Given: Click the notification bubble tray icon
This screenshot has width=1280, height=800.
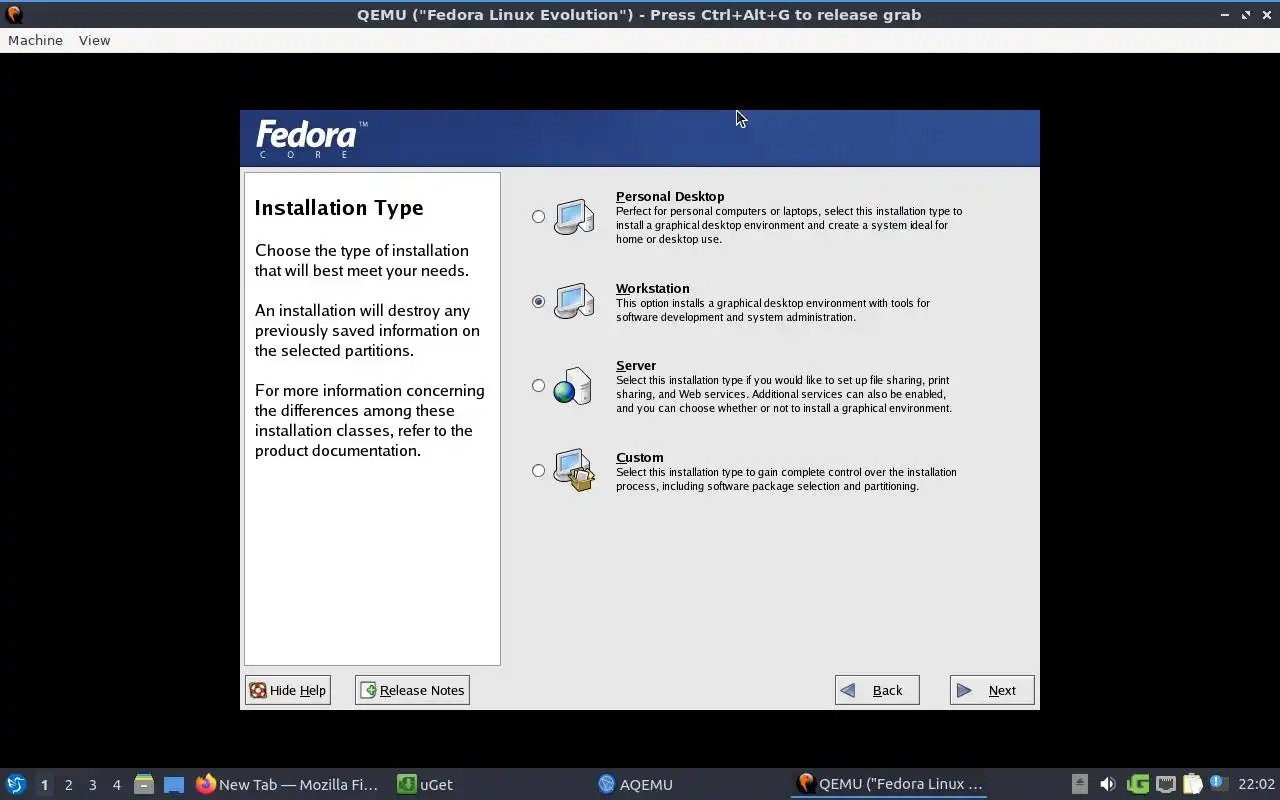Looking at the screenshot, I should click(1218, 783).
